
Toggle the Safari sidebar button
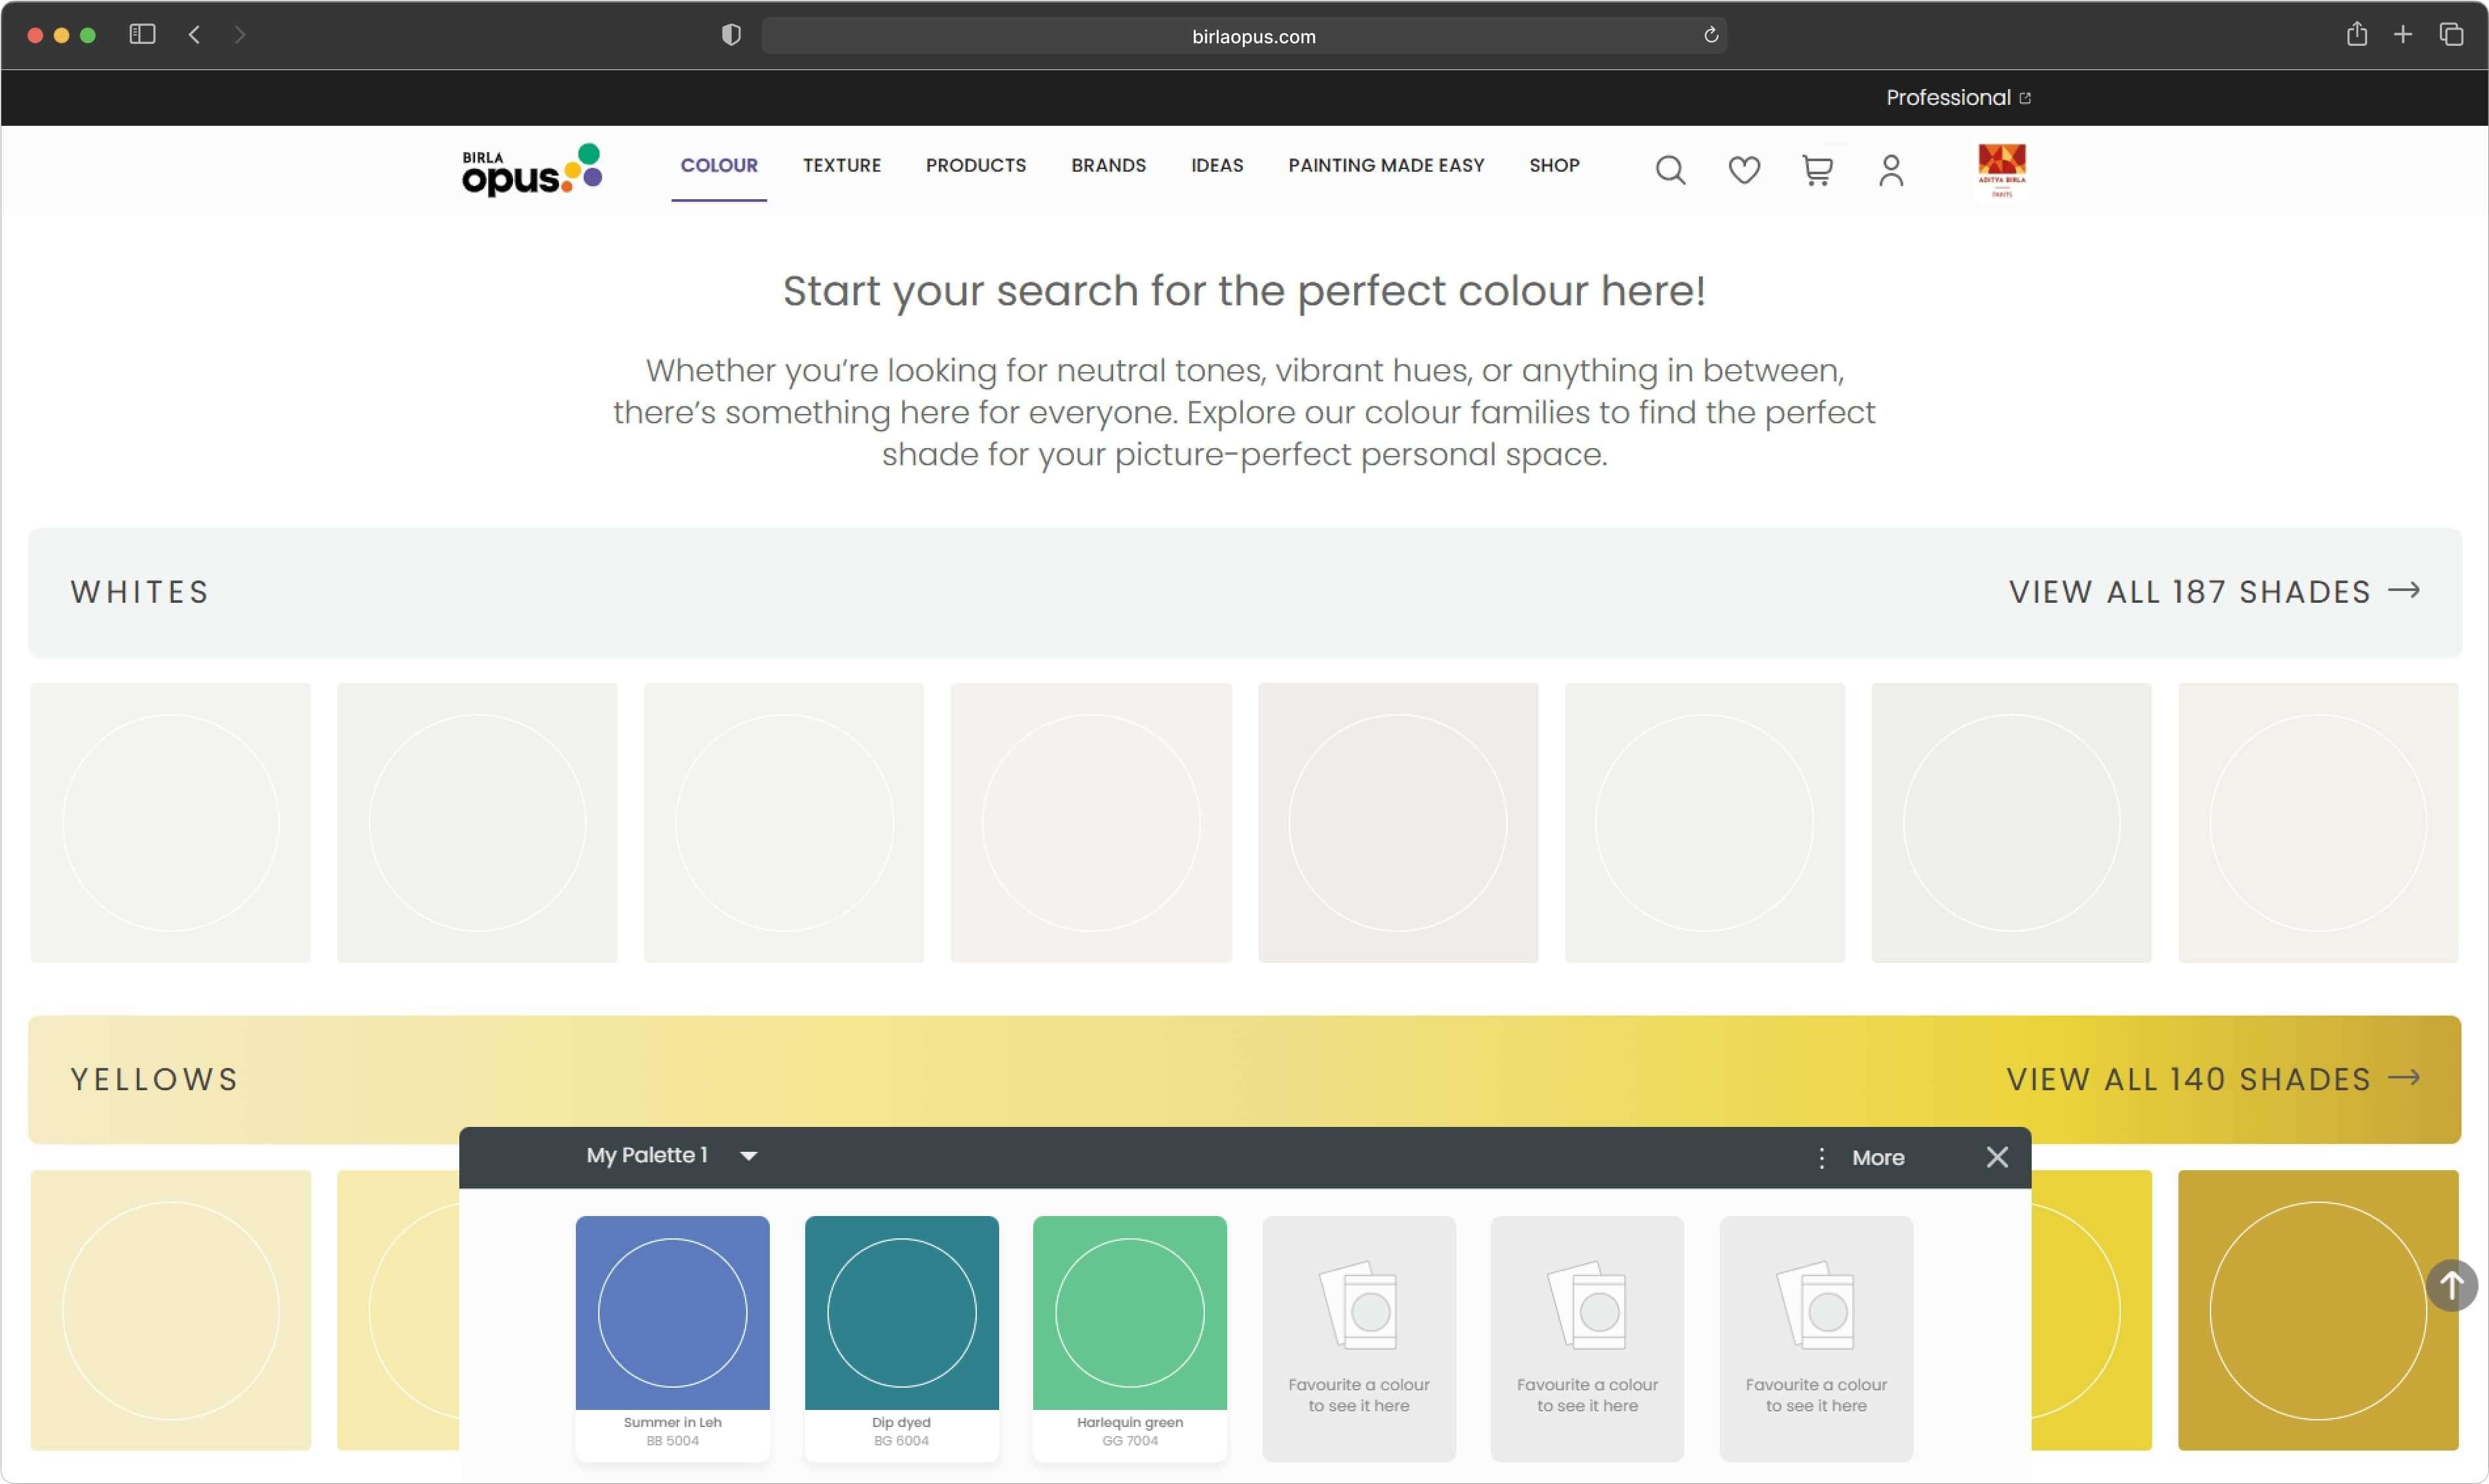click(x=142, y=35)
